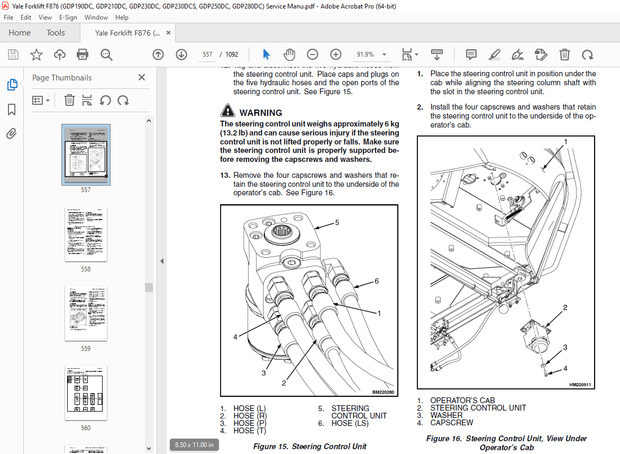This screenshot has width=620, height=454.
Task: Open the E-Sign menu
Action: click(x=68, y=17)
